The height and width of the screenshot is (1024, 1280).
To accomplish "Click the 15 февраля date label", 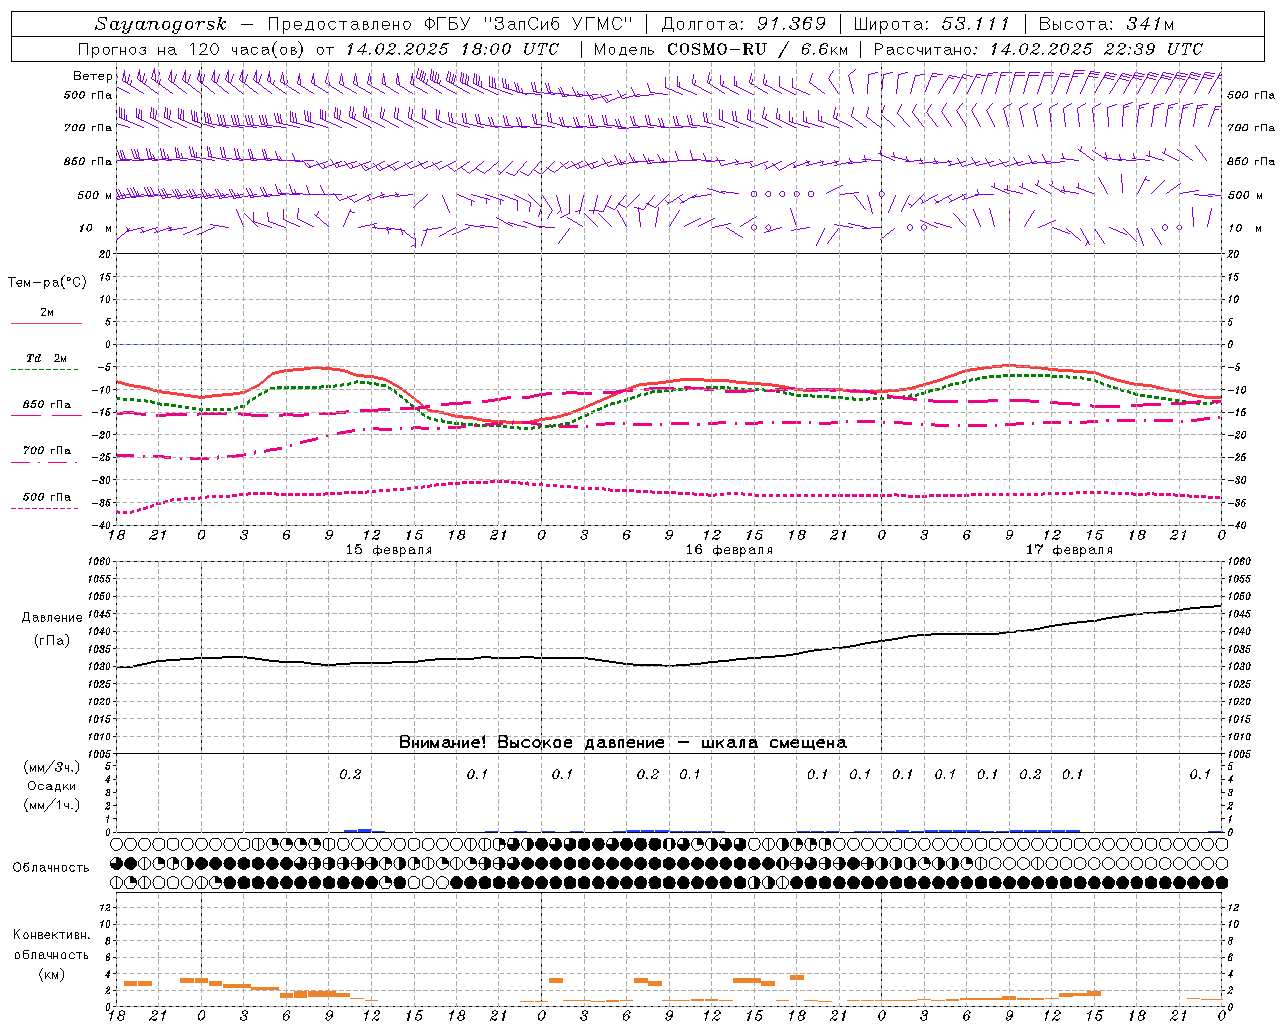I will click(x=389, y=550).
